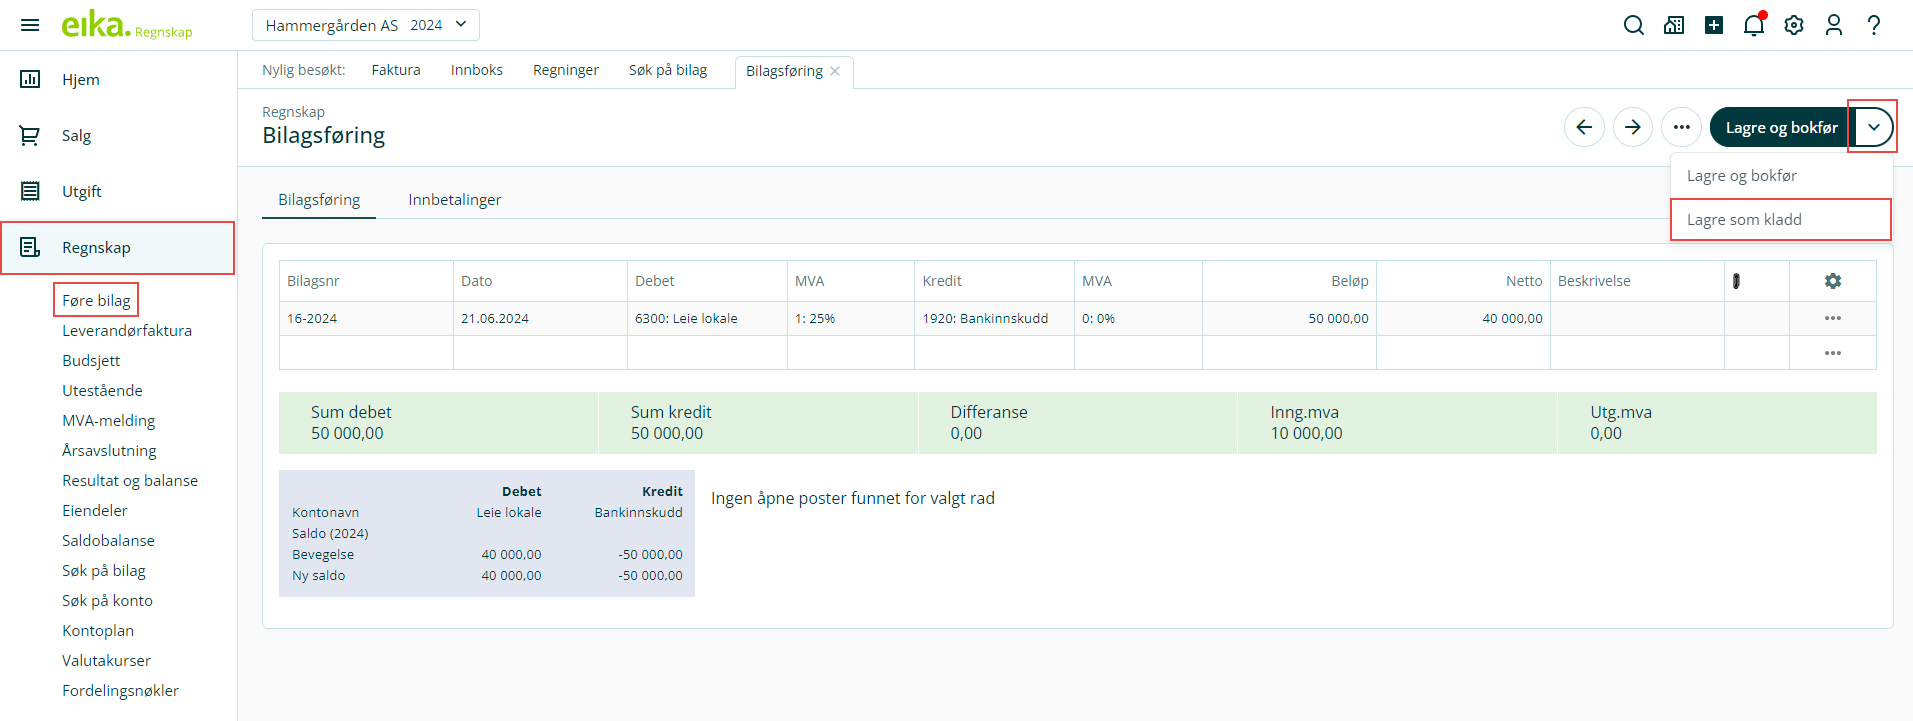Open Hjem in the sidebar

pos(118,79)
